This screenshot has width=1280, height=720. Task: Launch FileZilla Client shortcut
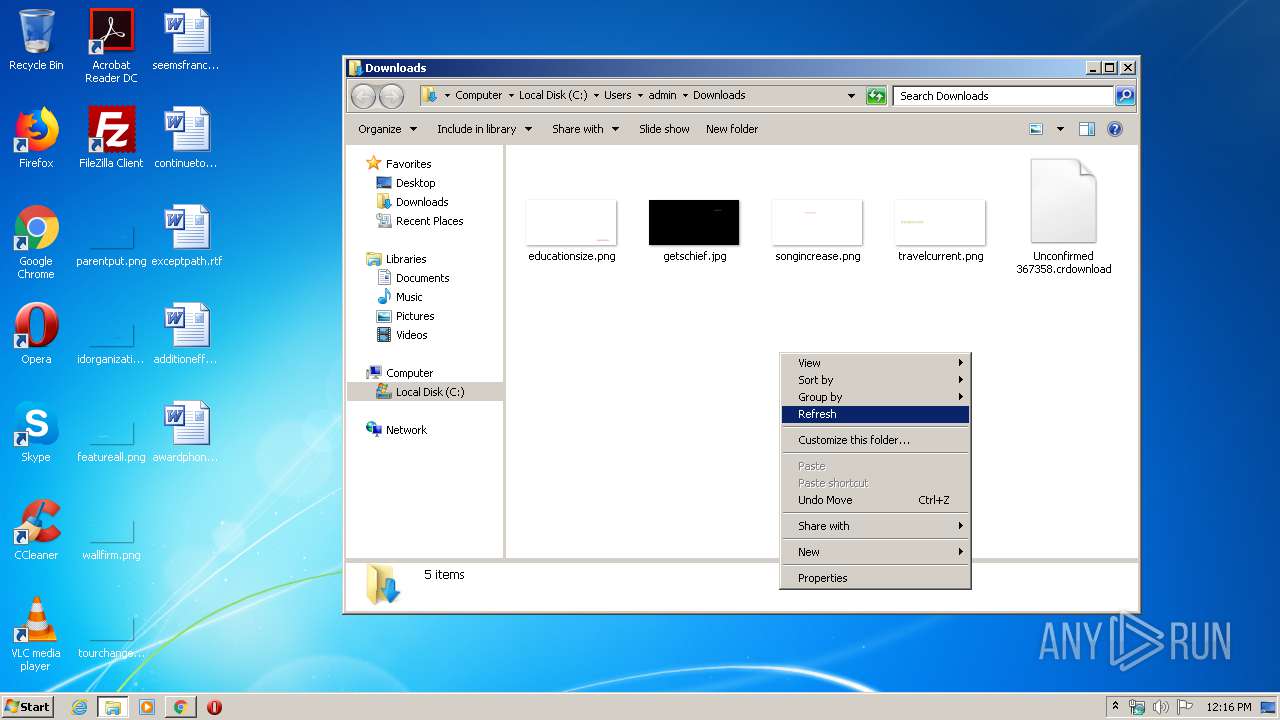(x=111, y=138)
